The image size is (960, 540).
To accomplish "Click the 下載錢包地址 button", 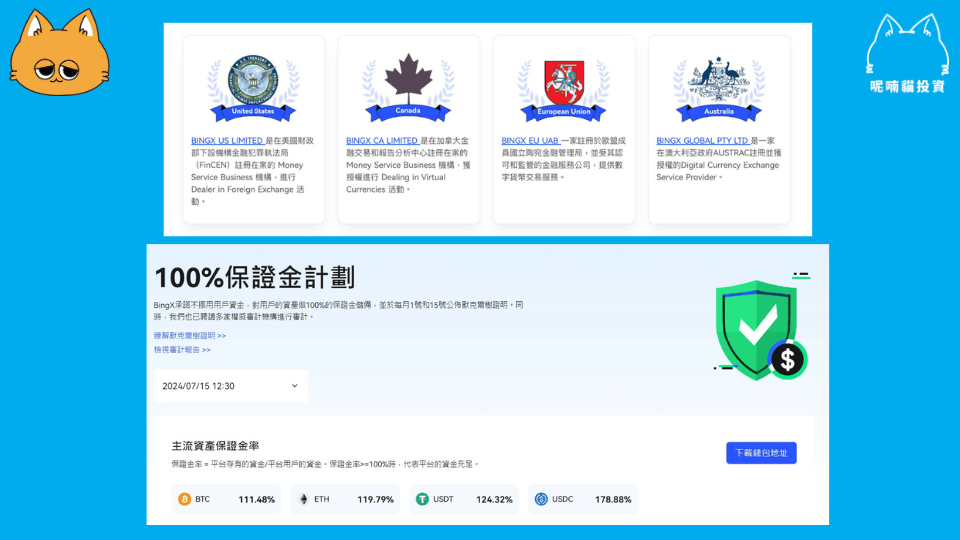I will coord(761,453).
